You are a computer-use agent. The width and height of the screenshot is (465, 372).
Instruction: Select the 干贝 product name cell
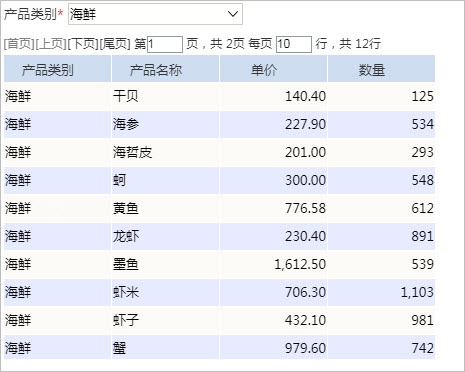coord(165,96)
